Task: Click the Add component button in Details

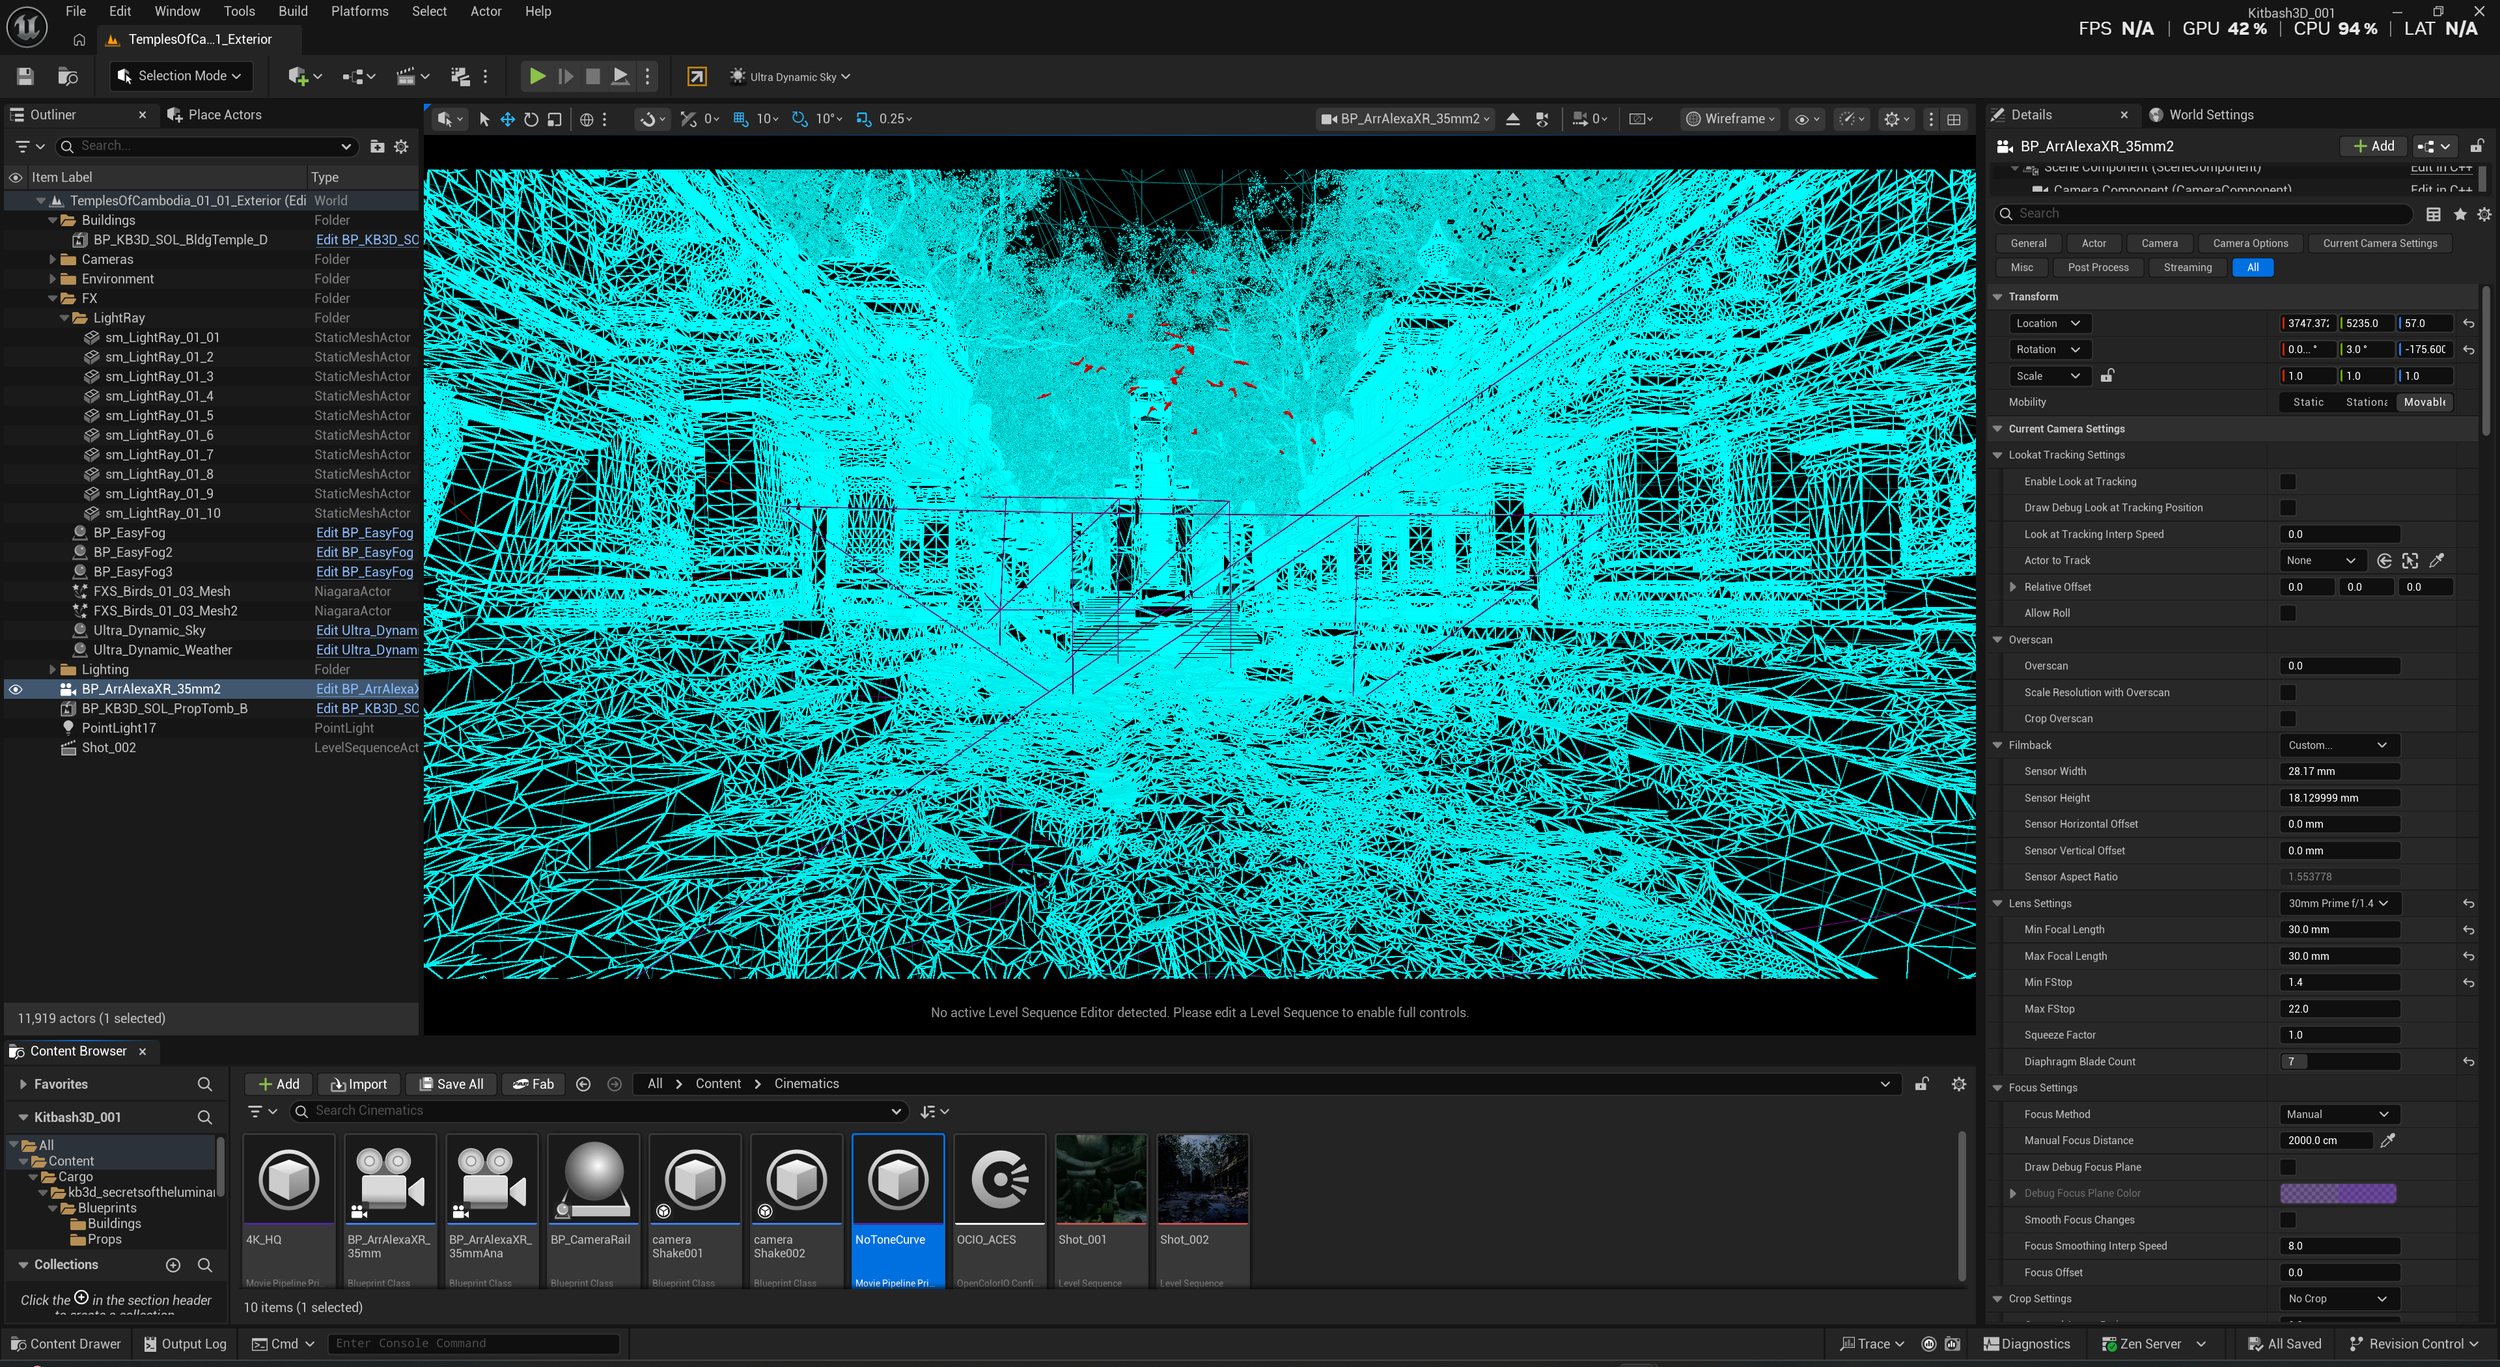Action: point(2374,146)
